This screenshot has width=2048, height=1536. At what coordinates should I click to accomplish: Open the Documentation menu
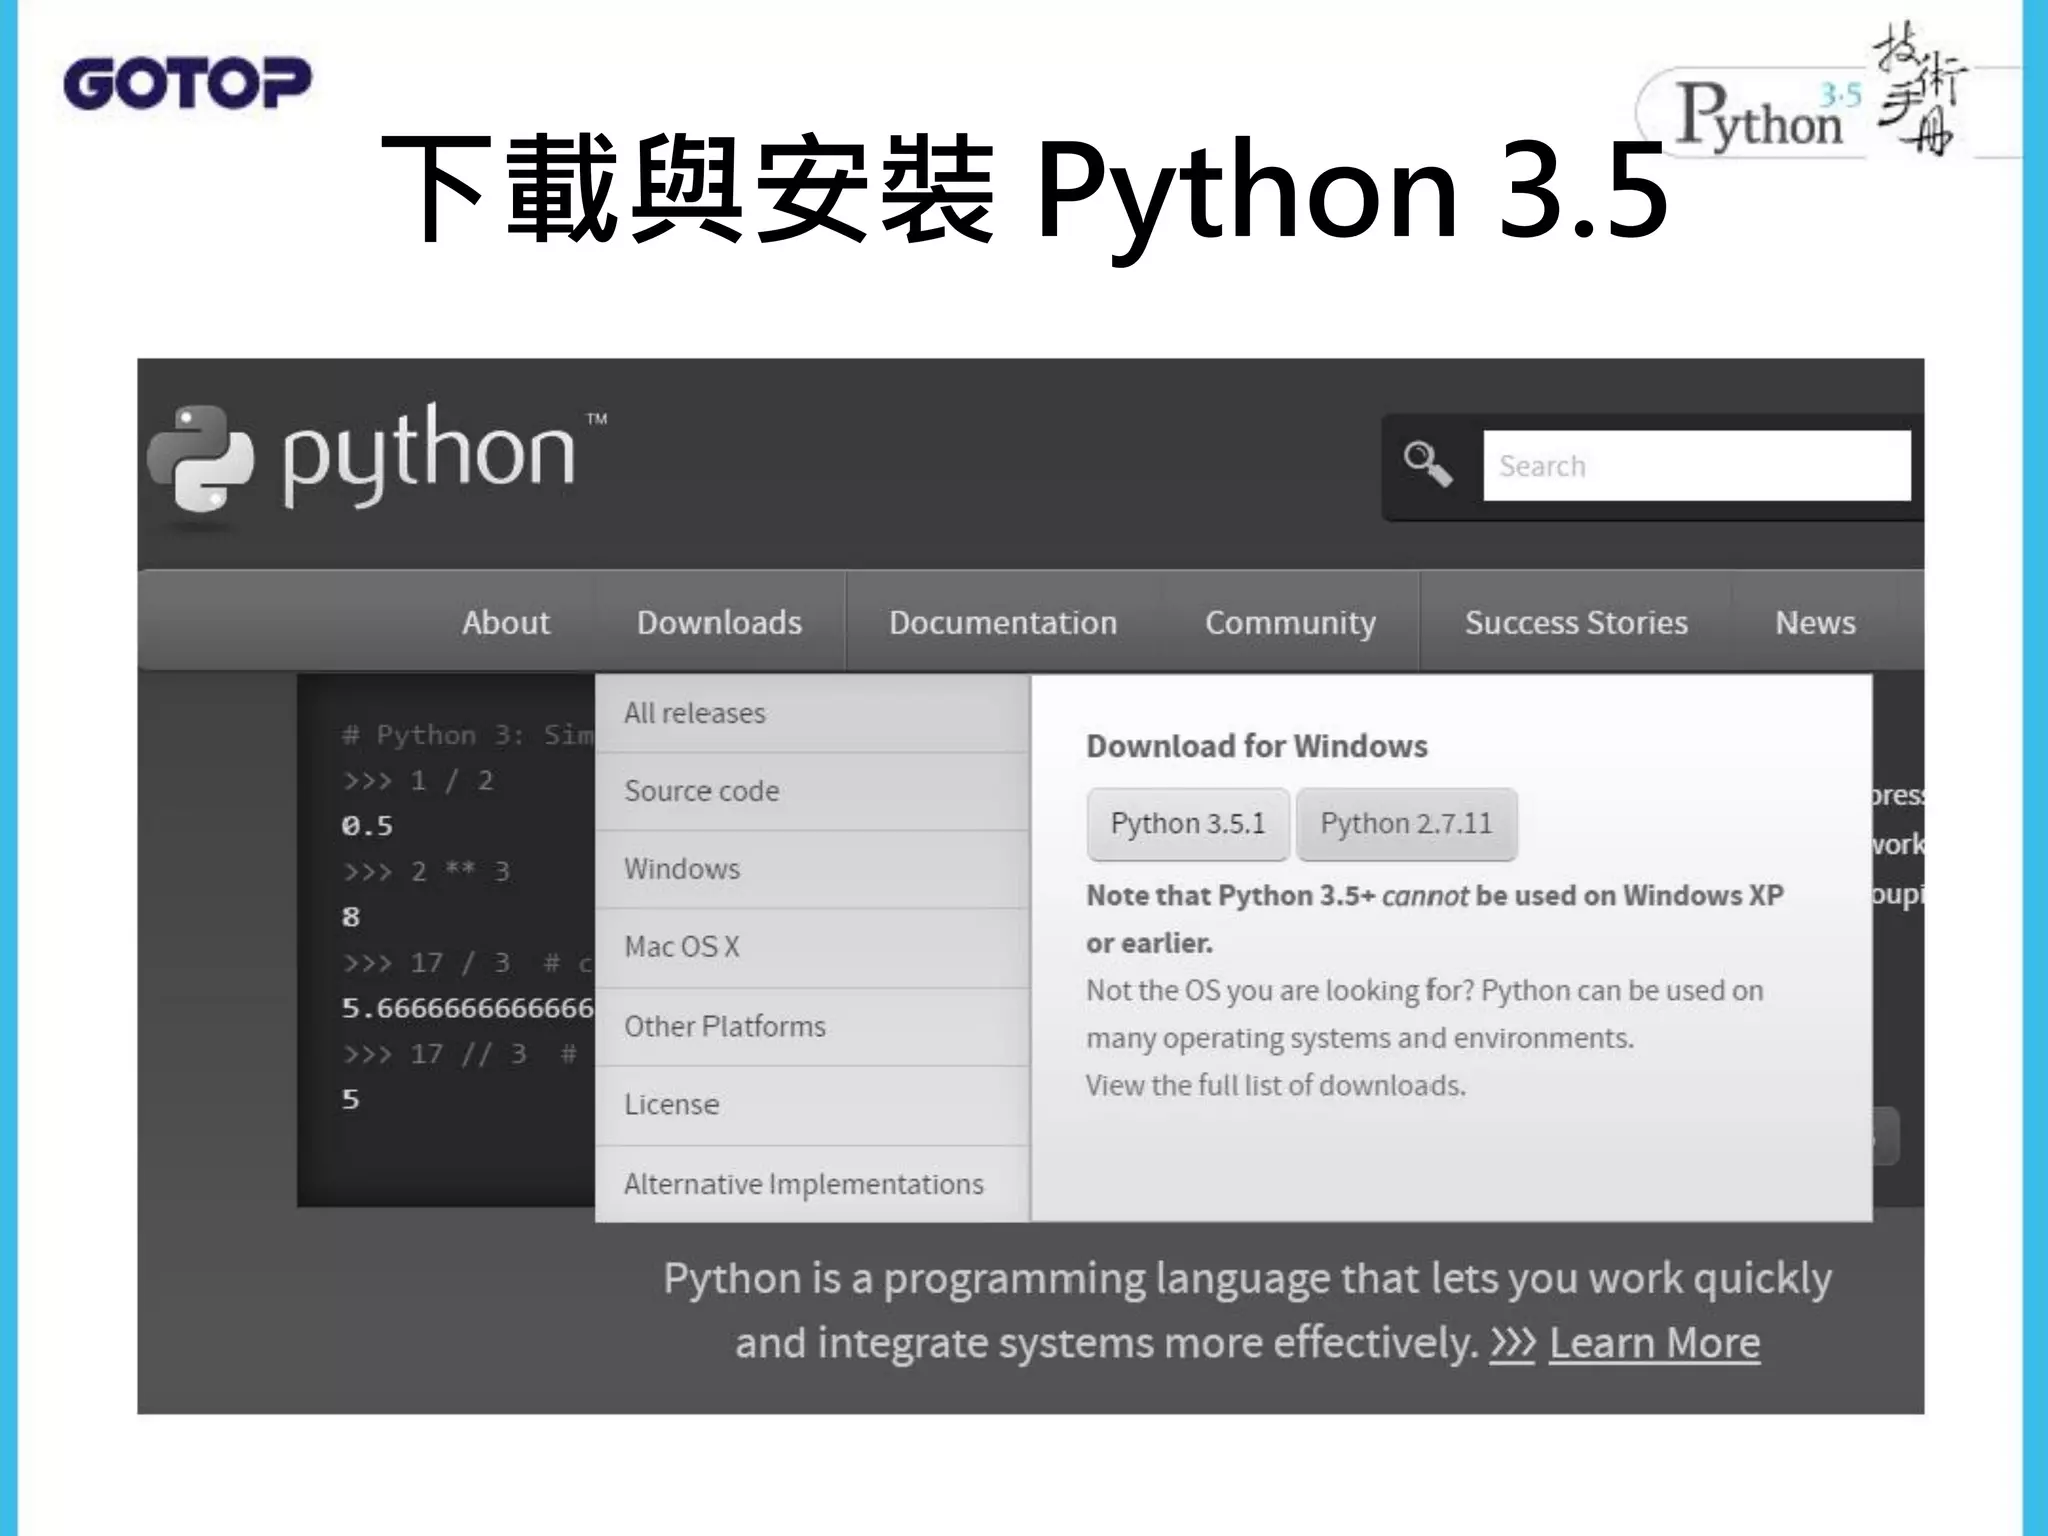(1003, 622)
